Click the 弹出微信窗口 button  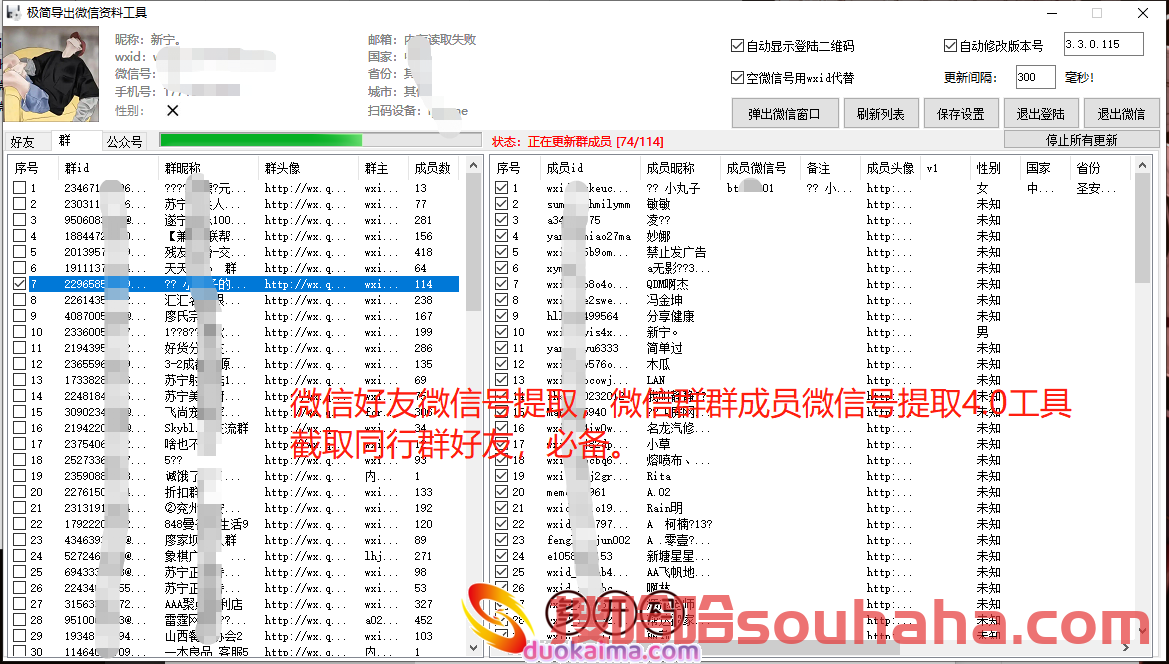tap(784, 114)
